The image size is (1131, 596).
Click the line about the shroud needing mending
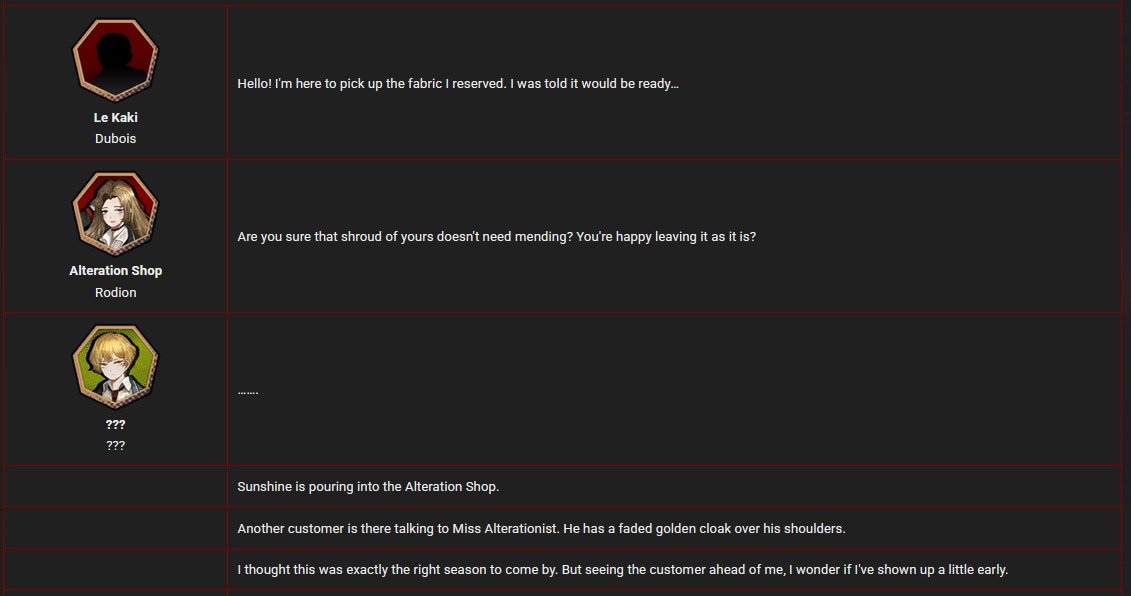[496, 237]
